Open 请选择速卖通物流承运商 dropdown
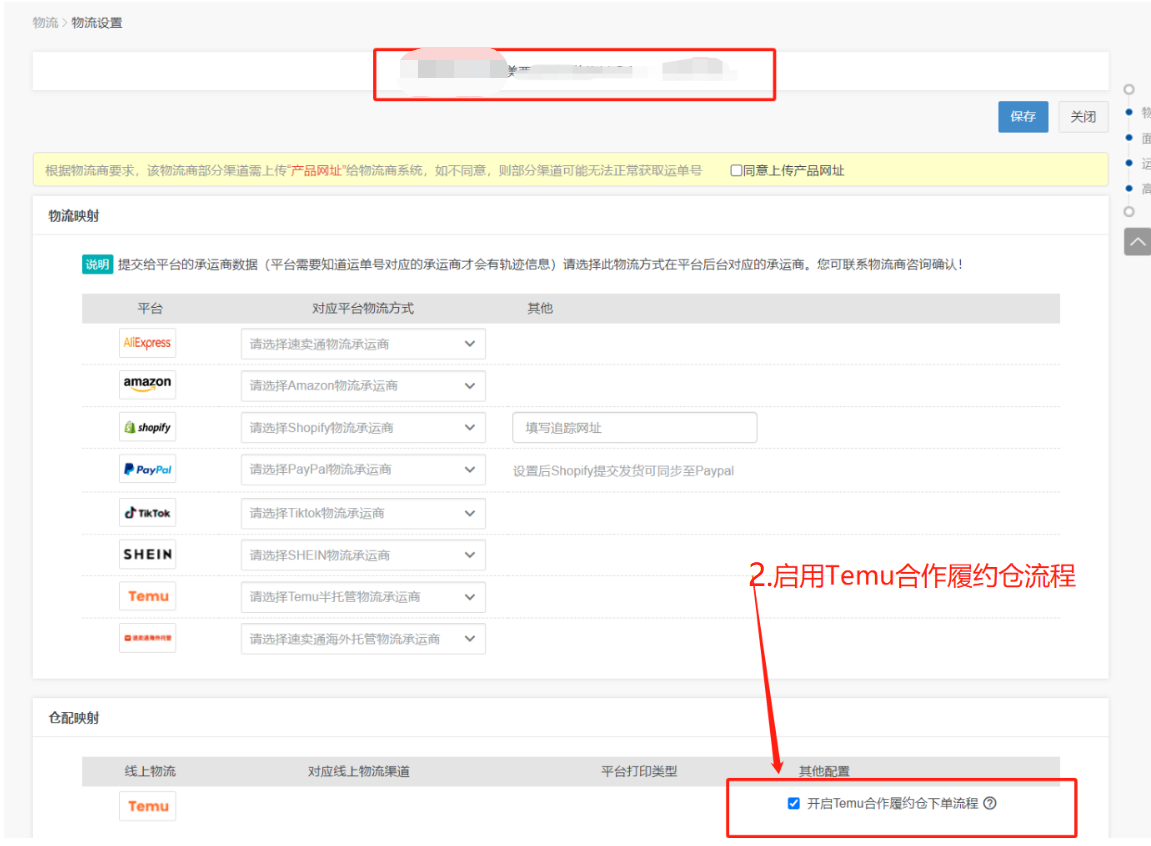The height and width of the screenshot is (846, 1151). point(363,344)
